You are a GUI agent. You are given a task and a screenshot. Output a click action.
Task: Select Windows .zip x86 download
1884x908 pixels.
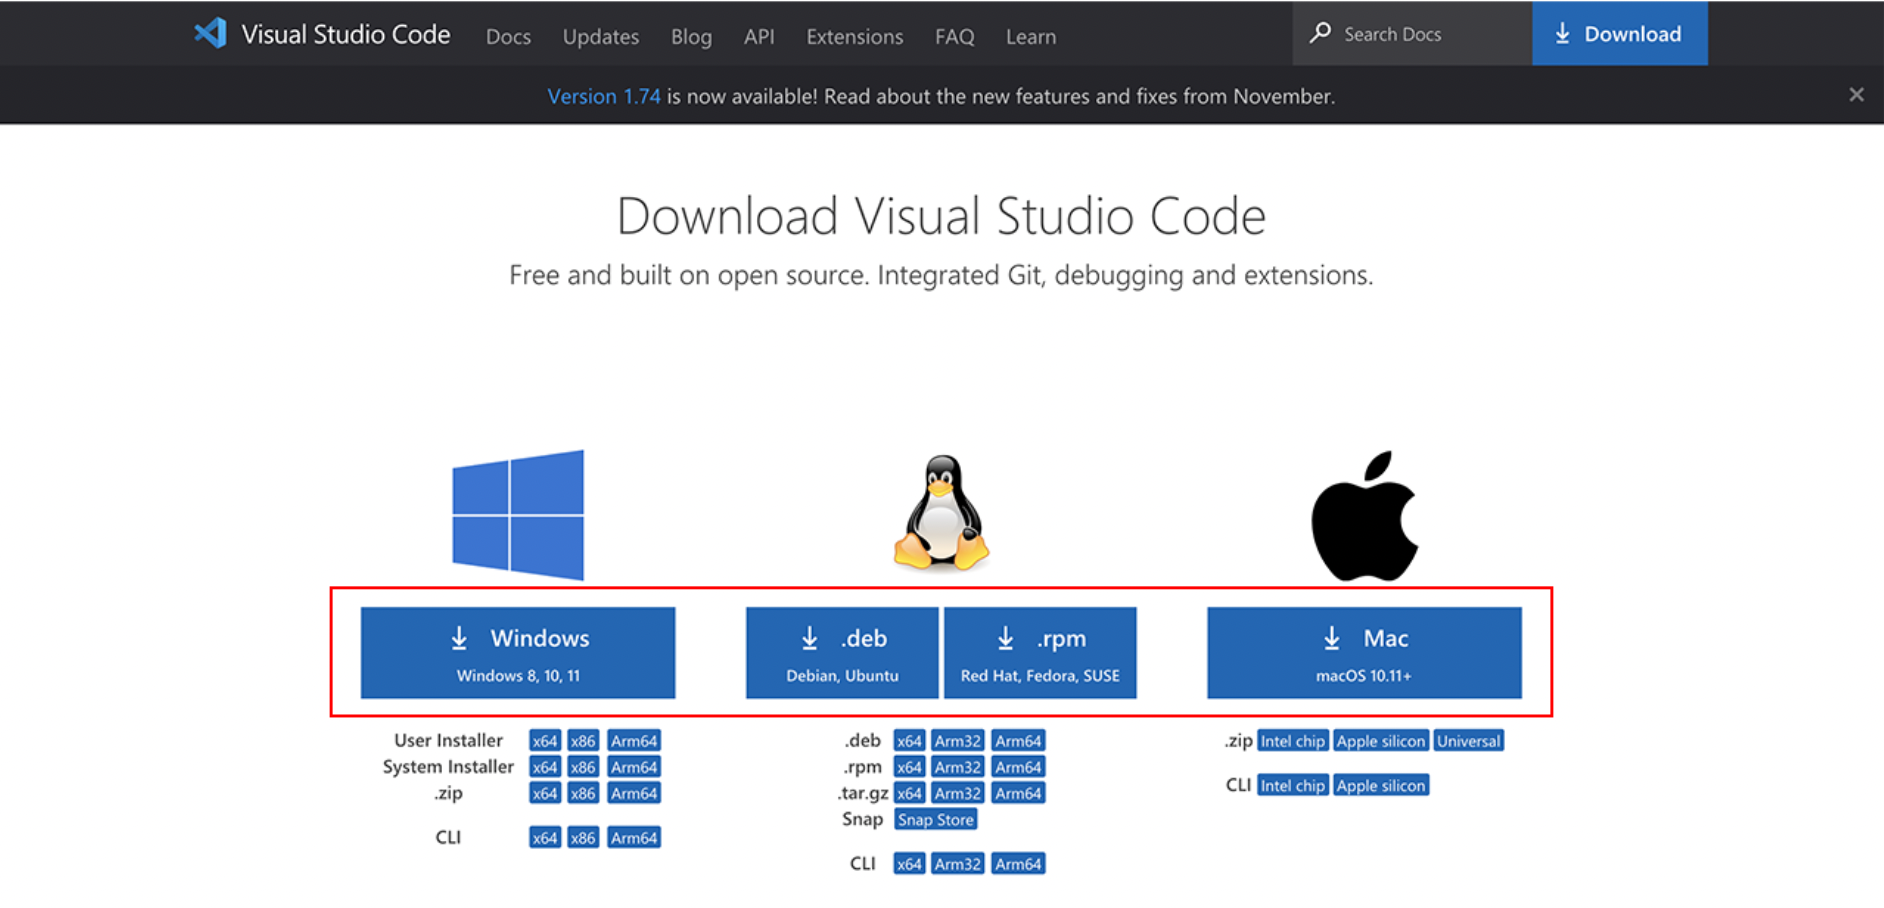point(582,793)
